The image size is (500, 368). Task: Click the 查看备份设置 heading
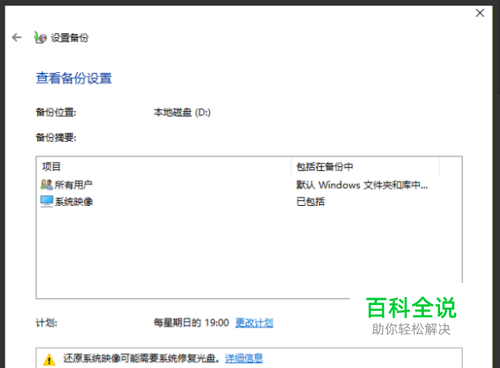74,78
